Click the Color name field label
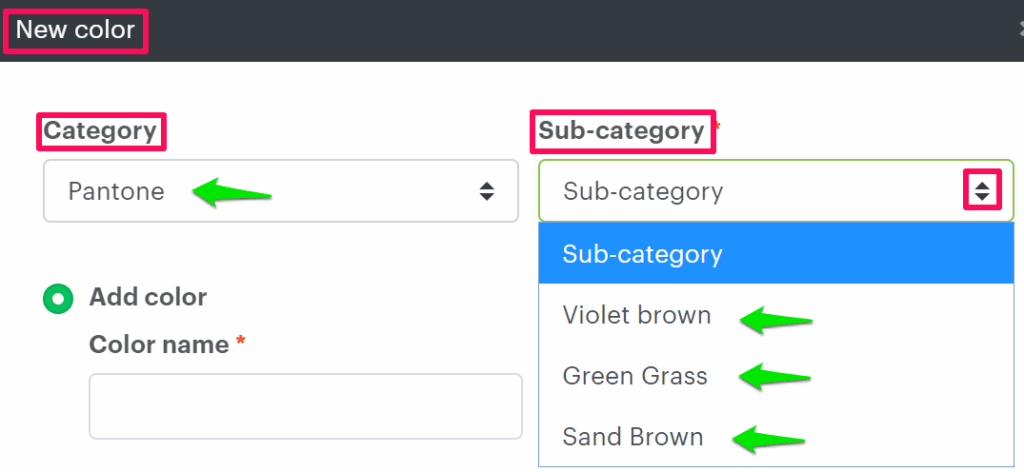 coord(159,345)
